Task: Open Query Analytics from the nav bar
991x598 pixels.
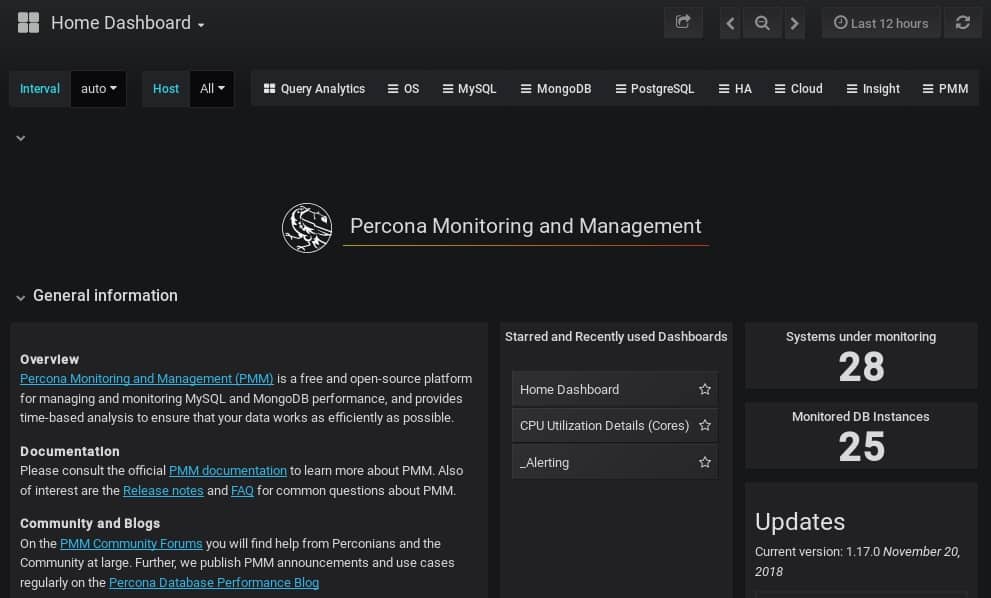Action: [314, 88]
